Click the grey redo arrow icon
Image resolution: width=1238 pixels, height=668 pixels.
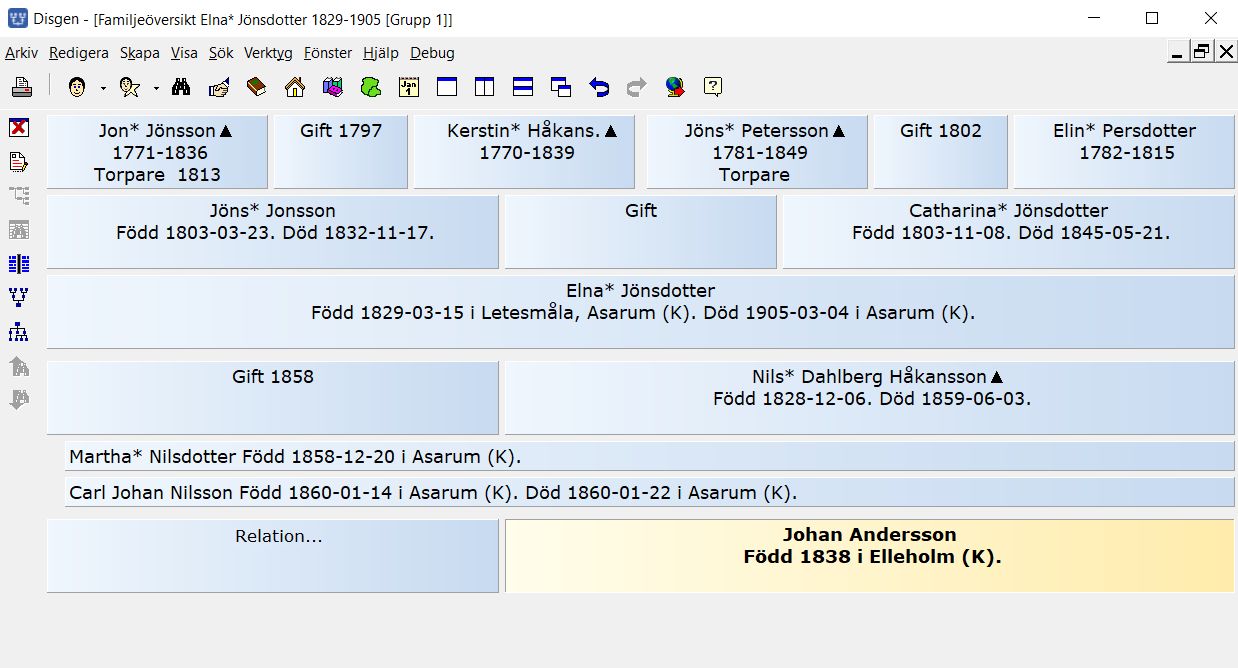tap(637, 87)
